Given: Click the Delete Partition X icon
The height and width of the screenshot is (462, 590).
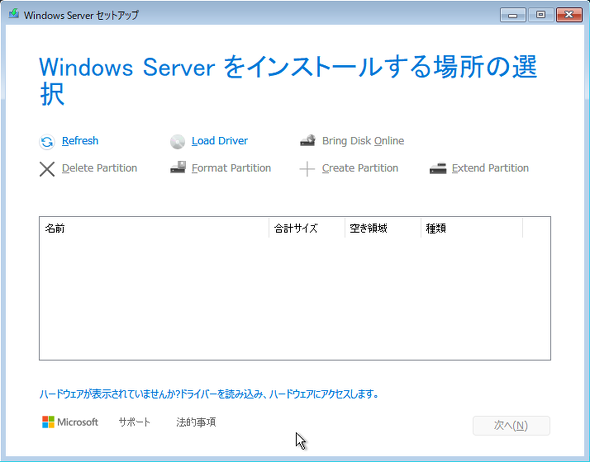Looking at the screenshot, I should [x=47, y=169].
